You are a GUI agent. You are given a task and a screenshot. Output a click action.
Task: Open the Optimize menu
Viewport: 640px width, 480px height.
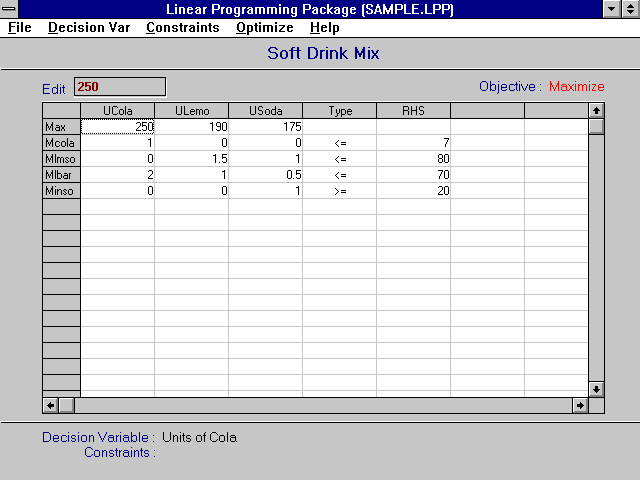point(265,28)
